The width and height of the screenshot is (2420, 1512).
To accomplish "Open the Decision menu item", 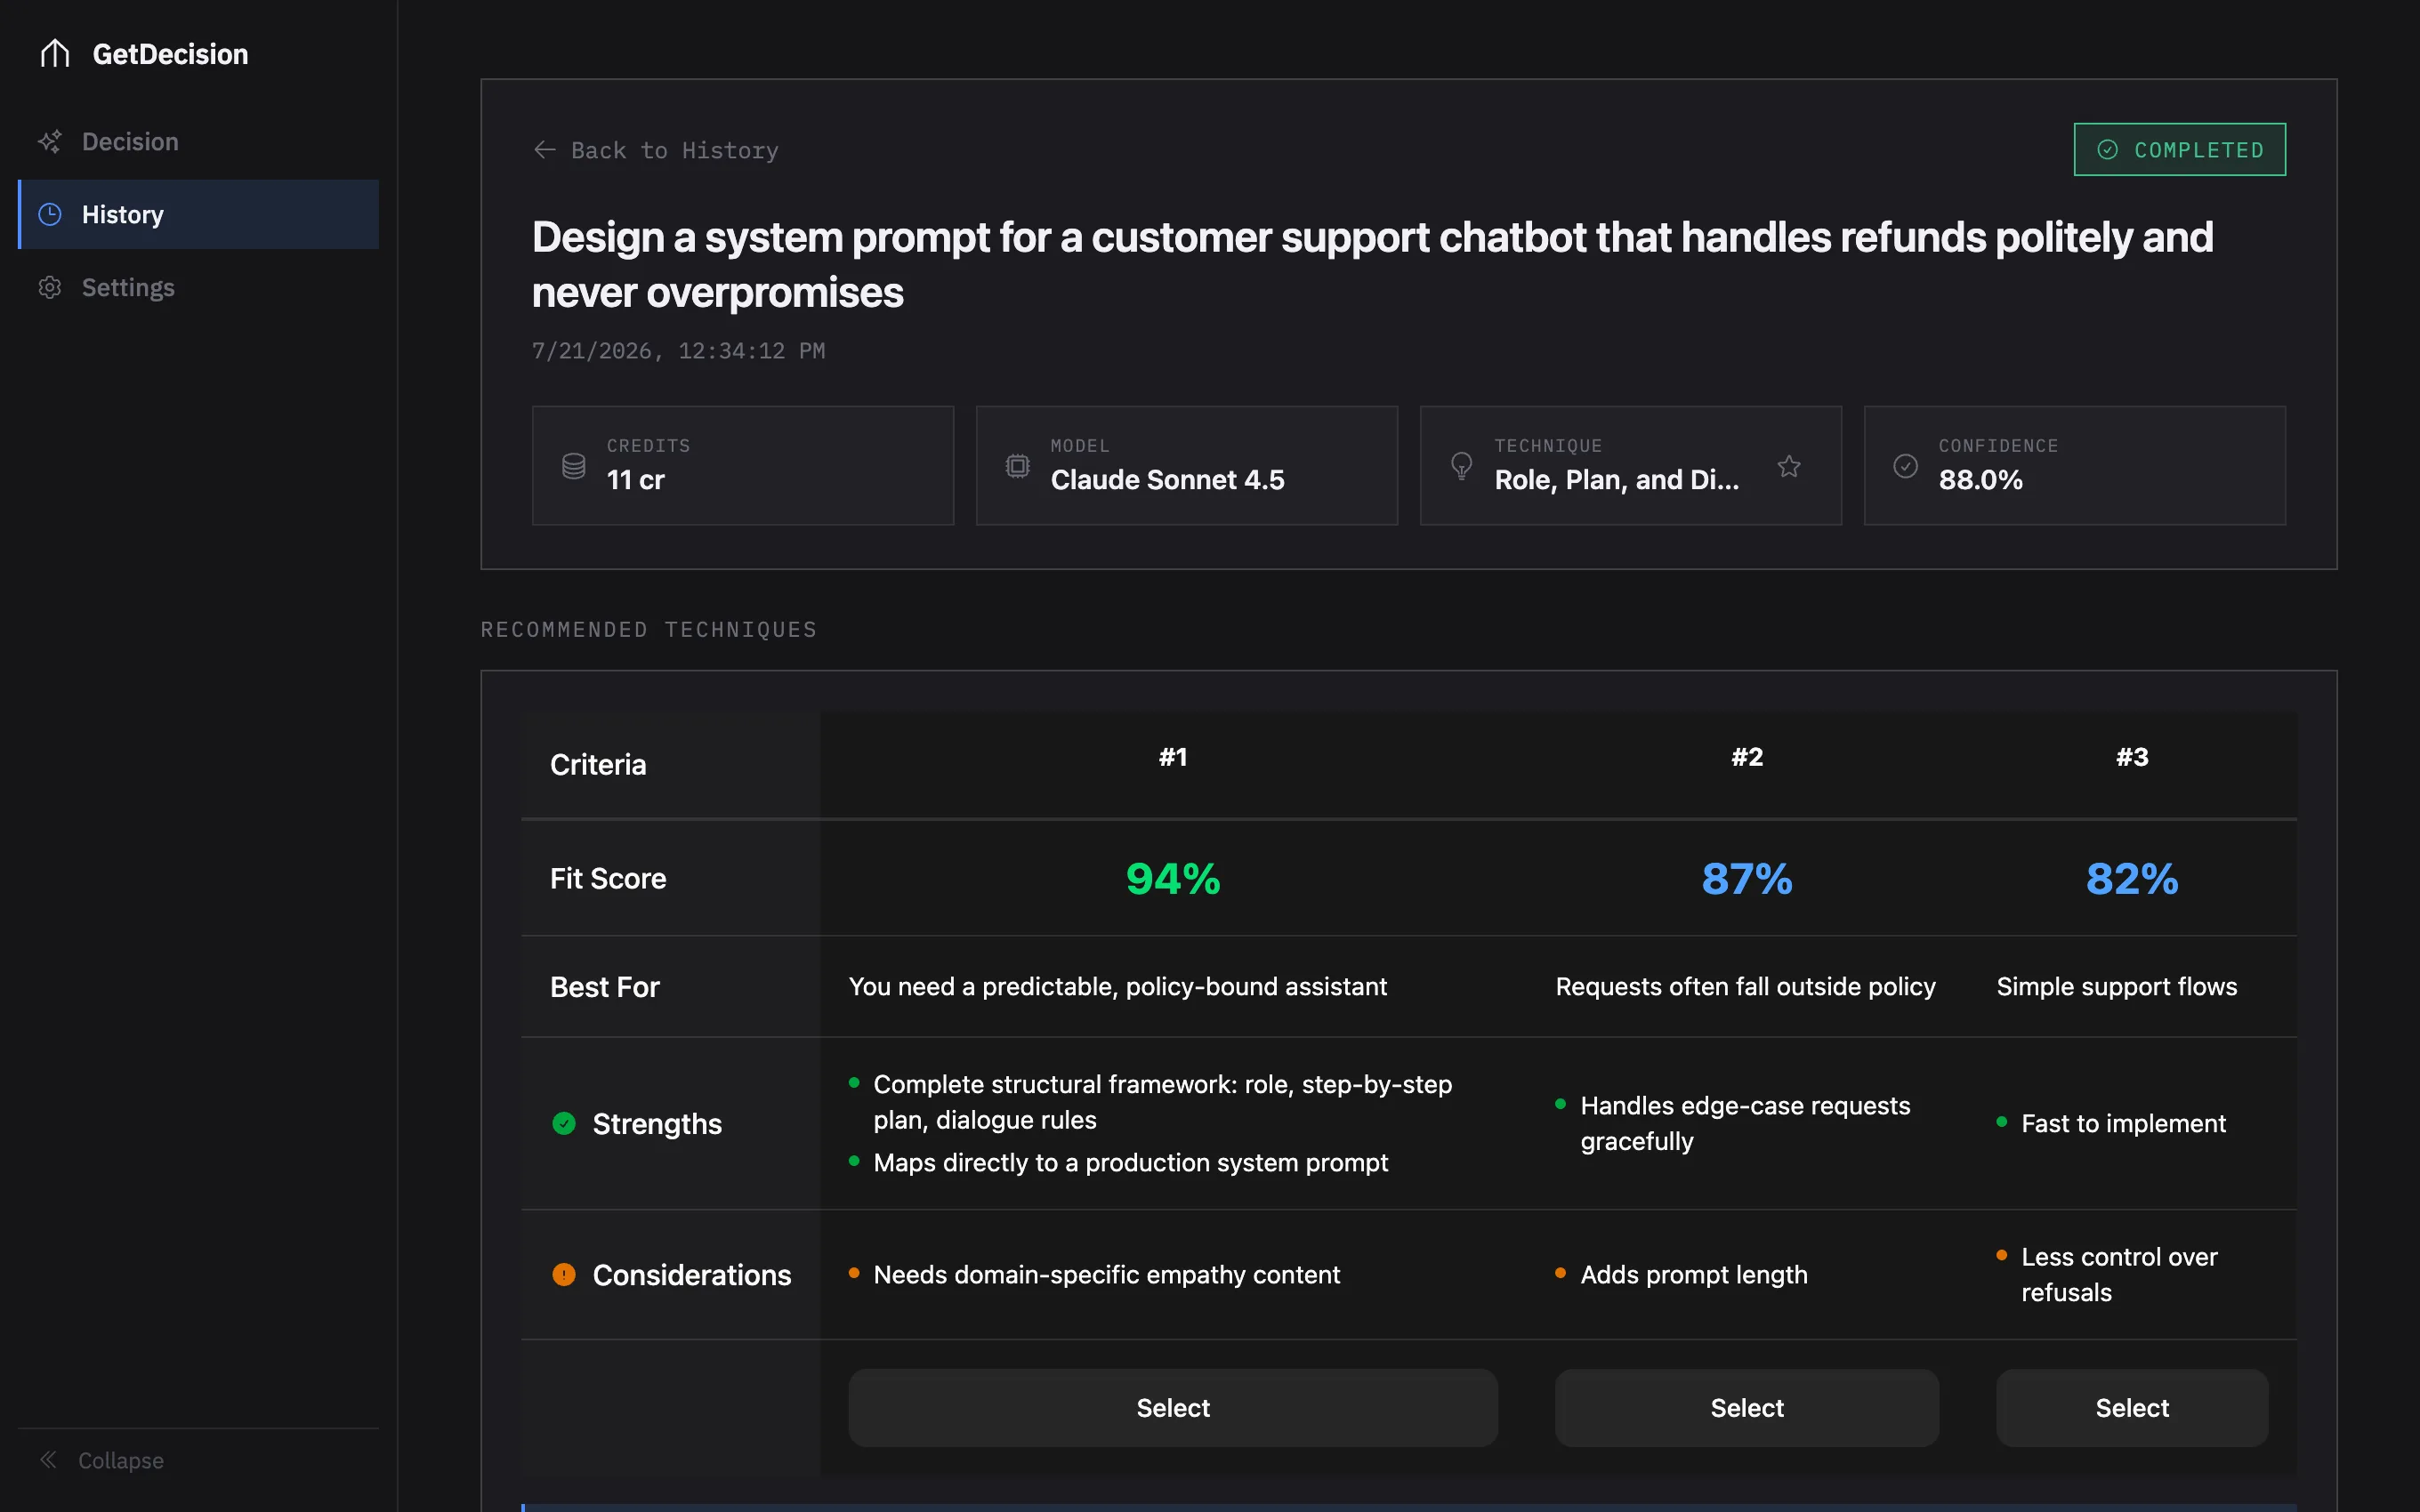I will click(x=198, y=142).
